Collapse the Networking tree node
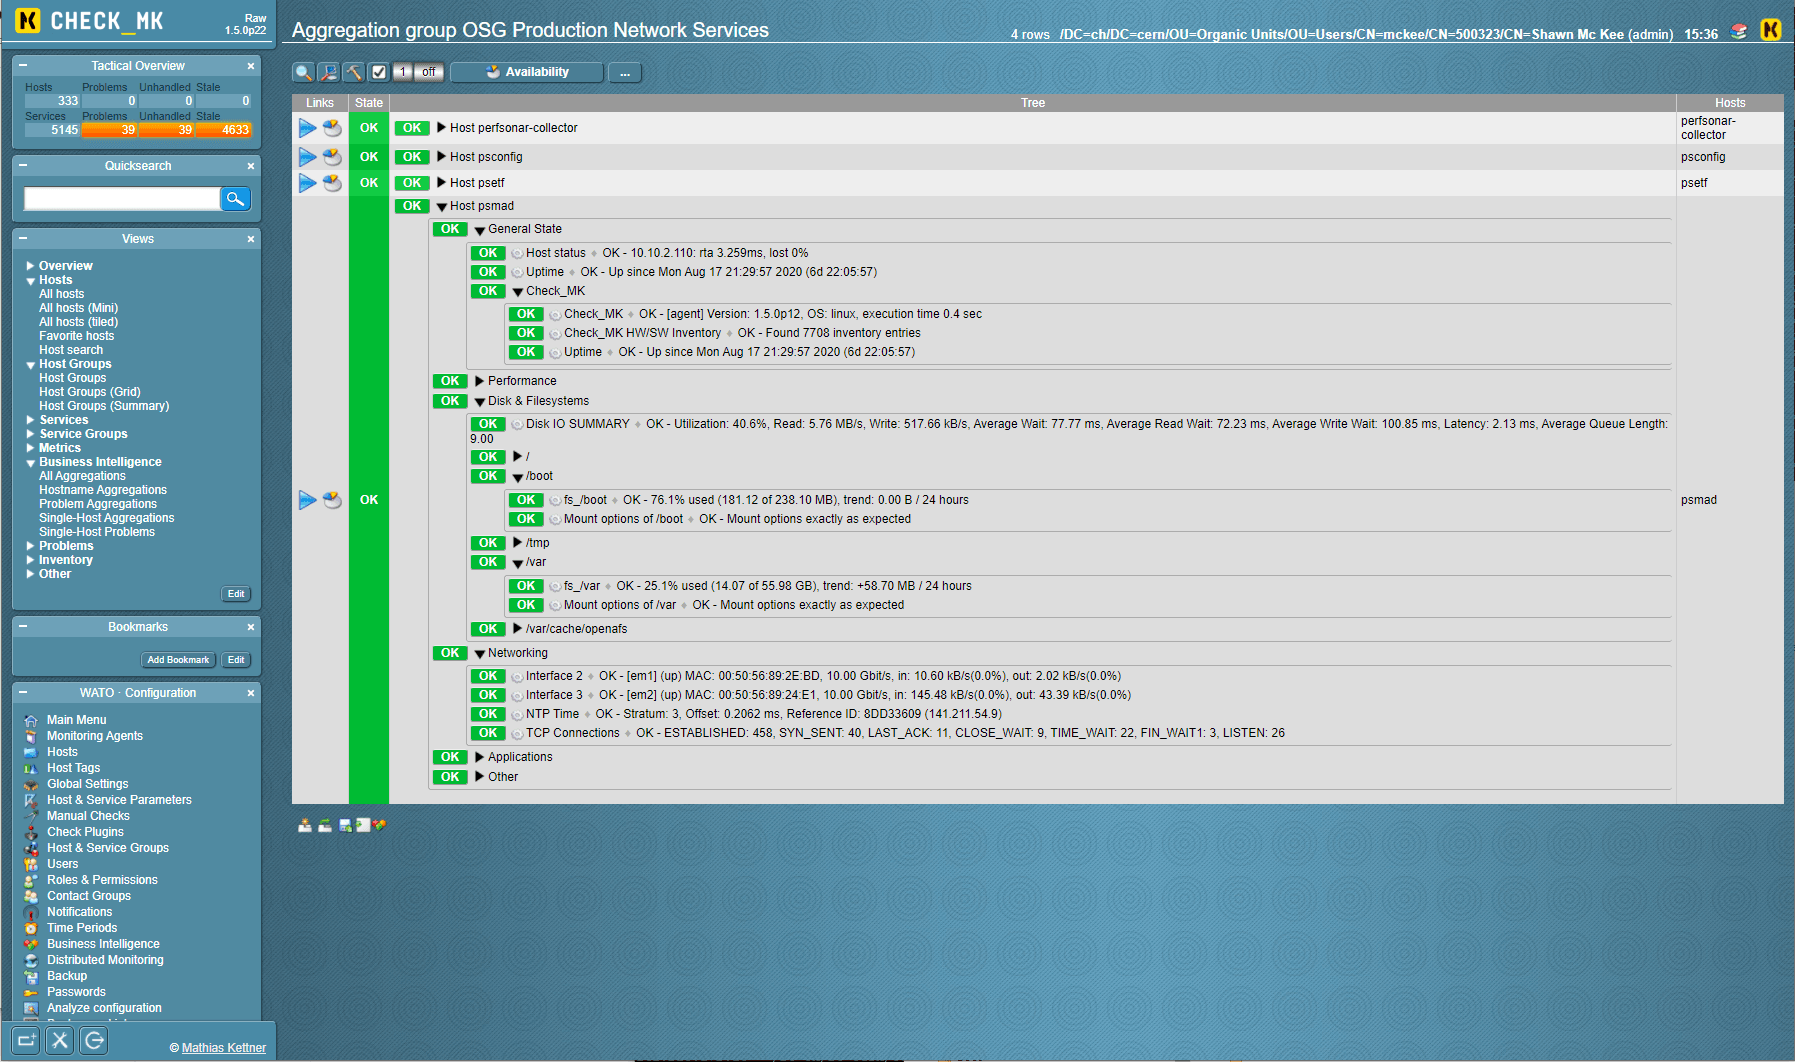The height and width of the screenshot is (1062, 1795). (x=480, y=653)
